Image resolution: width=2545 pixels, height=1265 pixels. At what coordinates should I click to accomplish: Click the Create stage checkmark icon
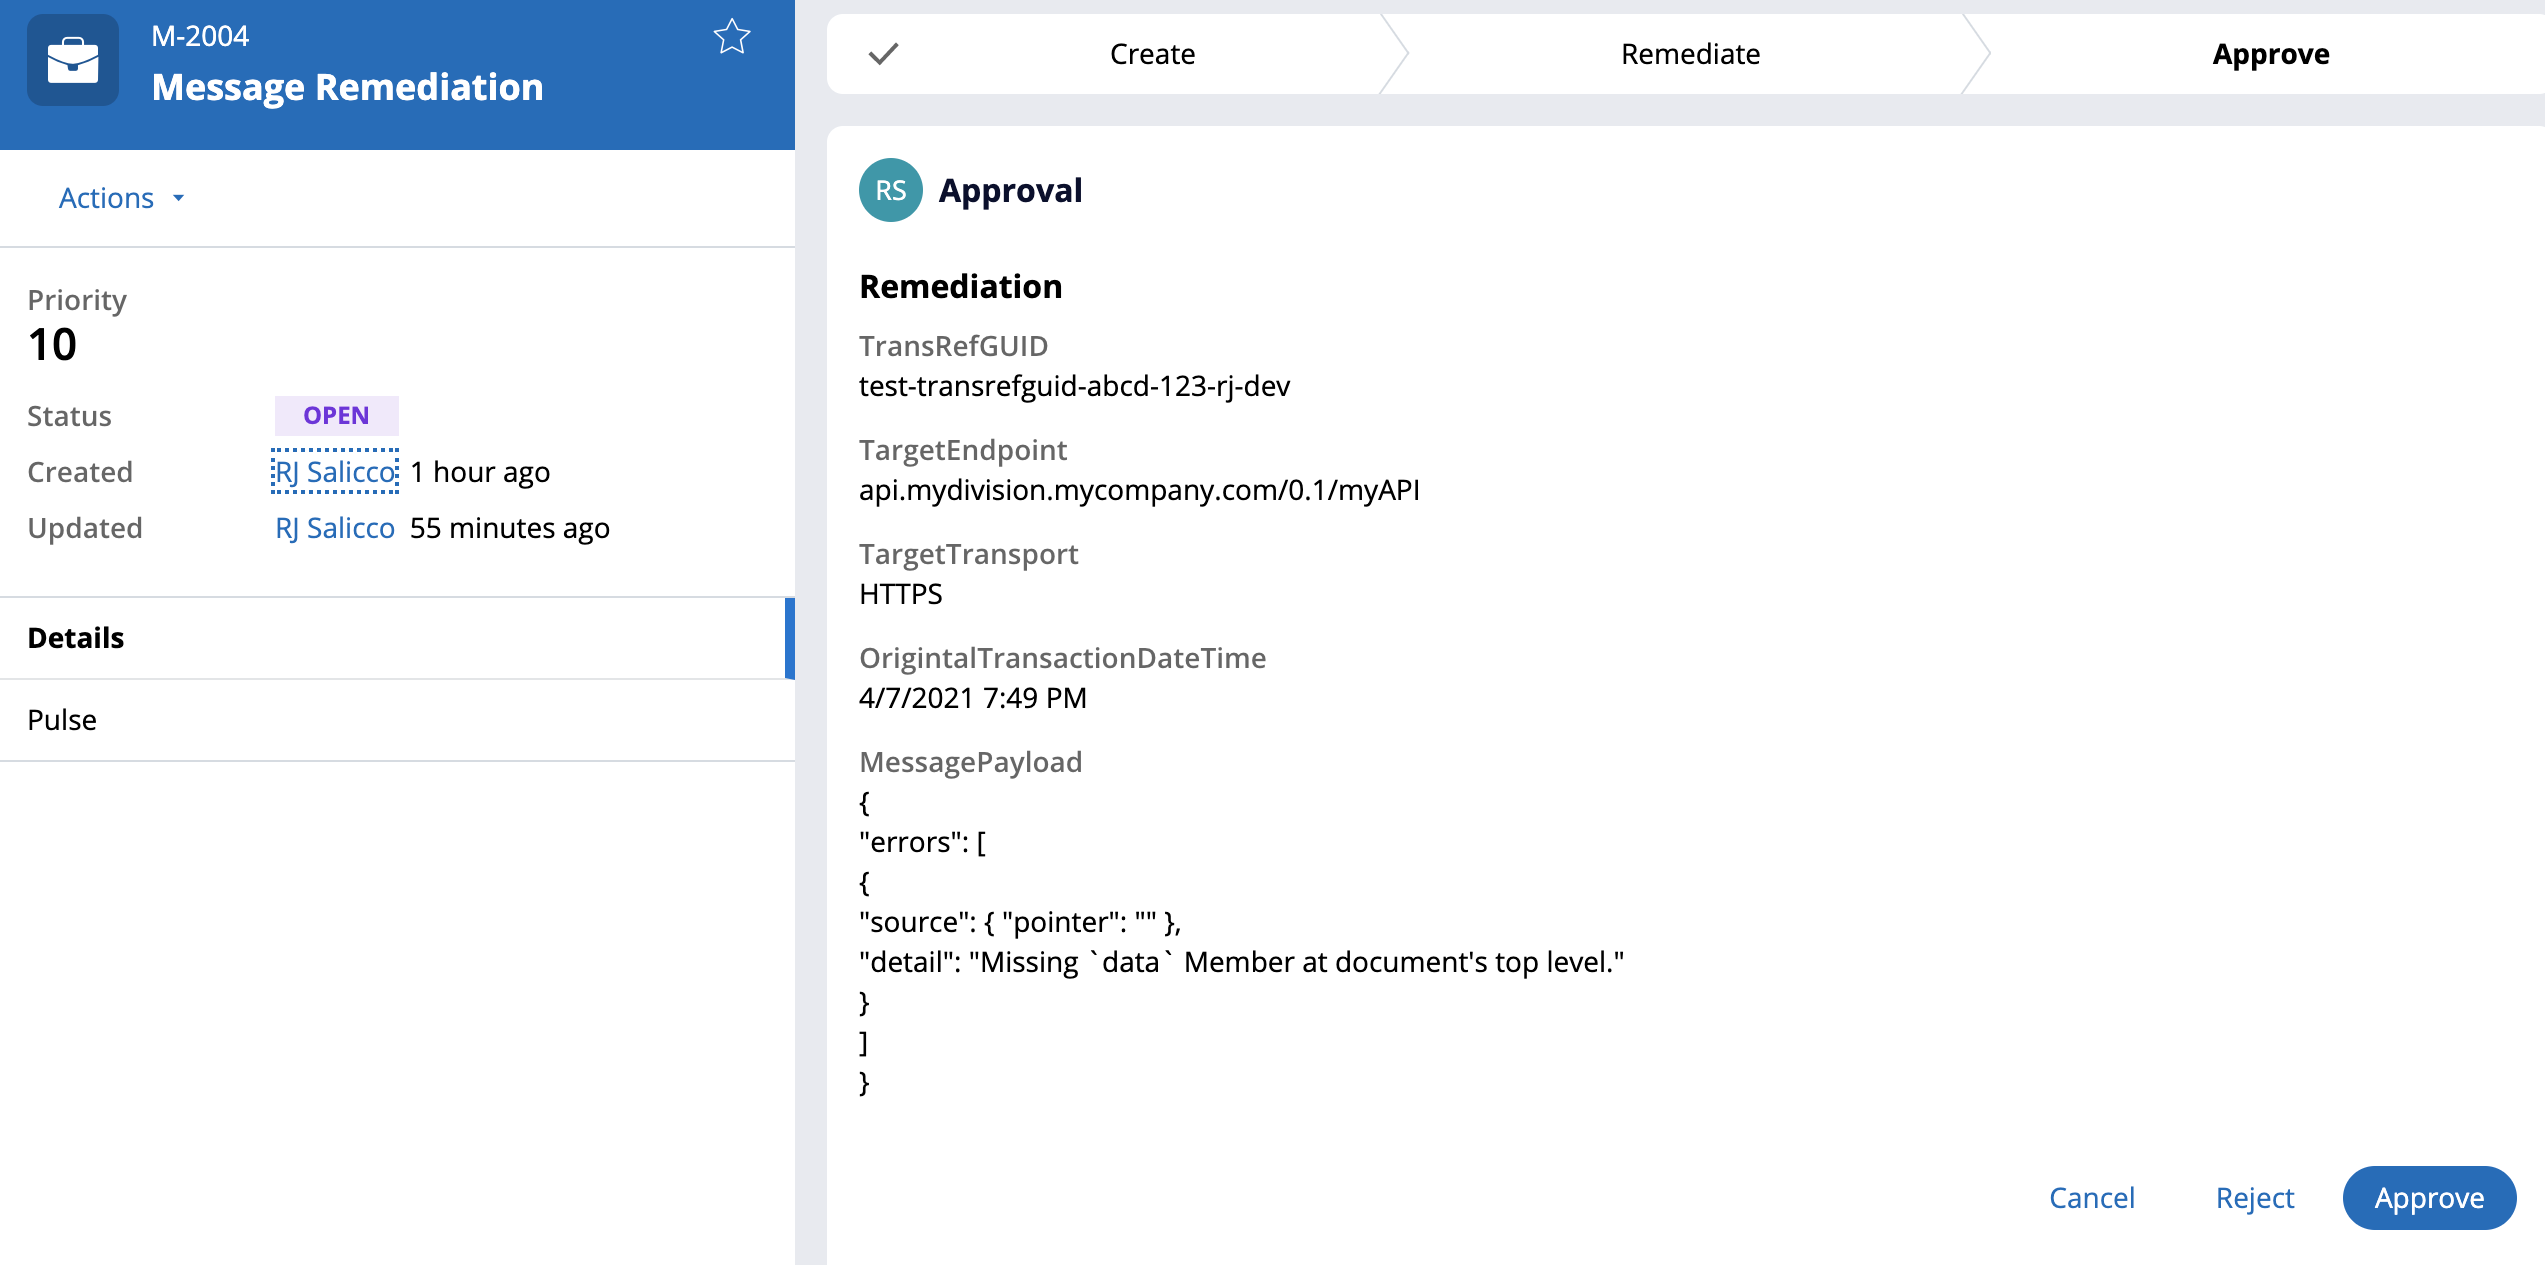[884, 54]
